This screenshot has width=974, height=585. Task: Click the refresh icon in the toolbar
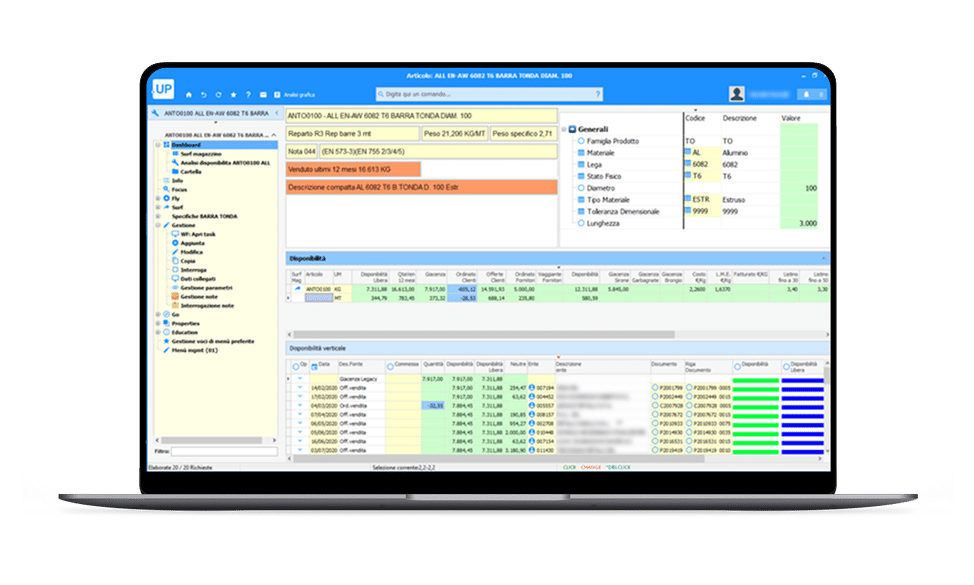coord(217,94)
